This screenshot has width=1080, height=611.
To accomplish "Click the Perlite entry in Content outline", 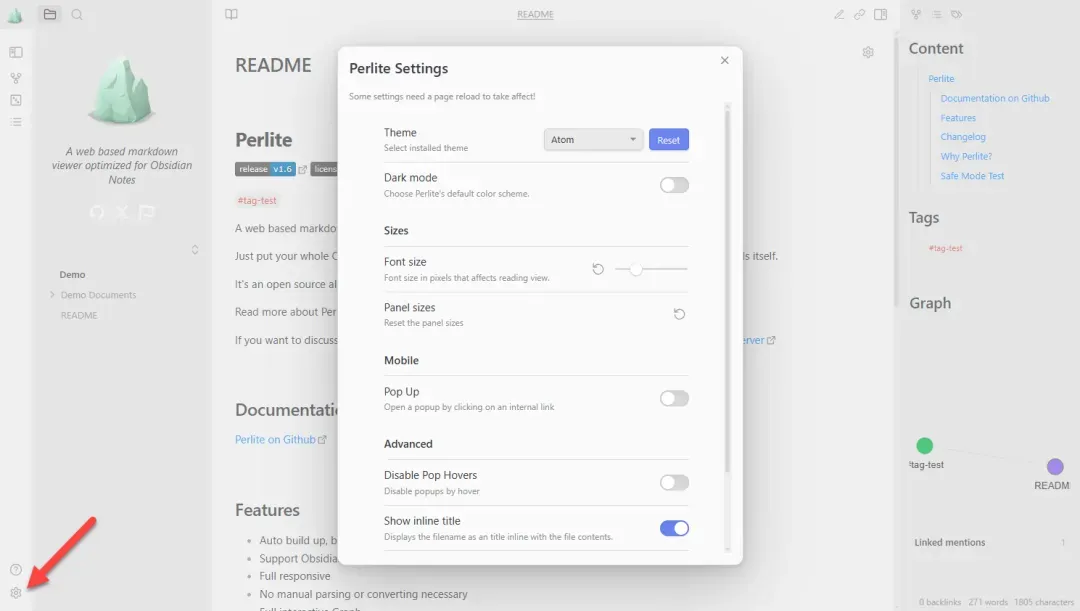I will pyautogui.click(x=941, y=79).
